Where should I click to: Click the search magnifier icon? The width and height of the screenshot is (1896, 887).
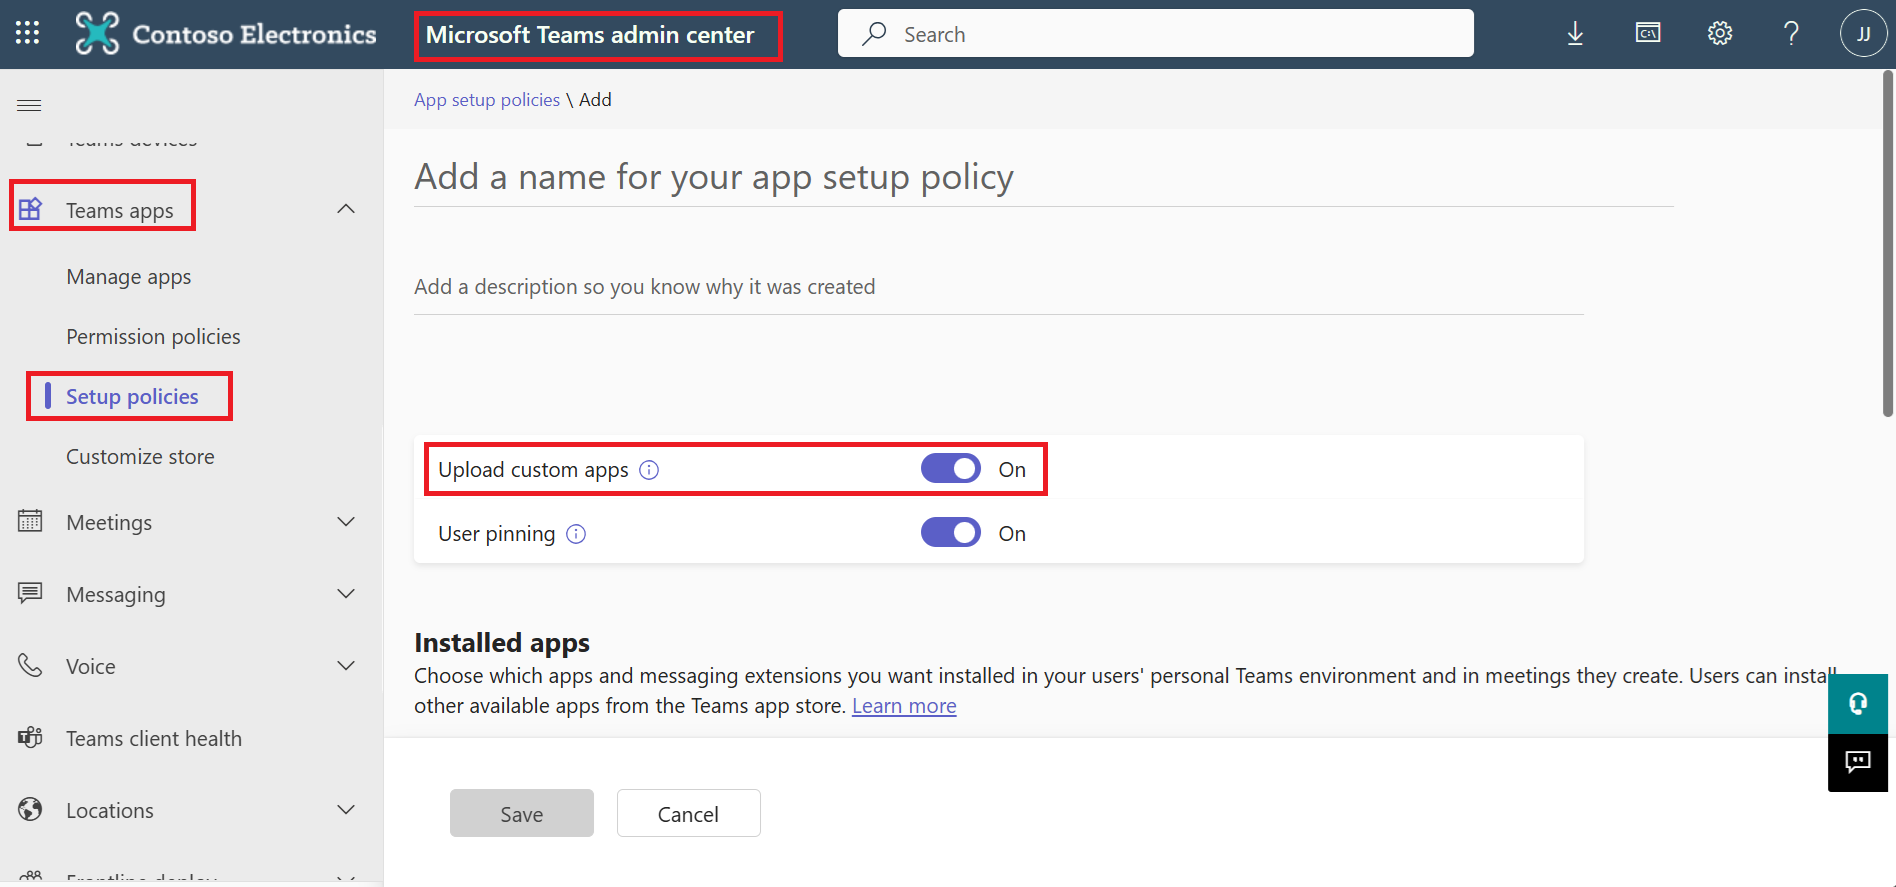click(874, 34)
